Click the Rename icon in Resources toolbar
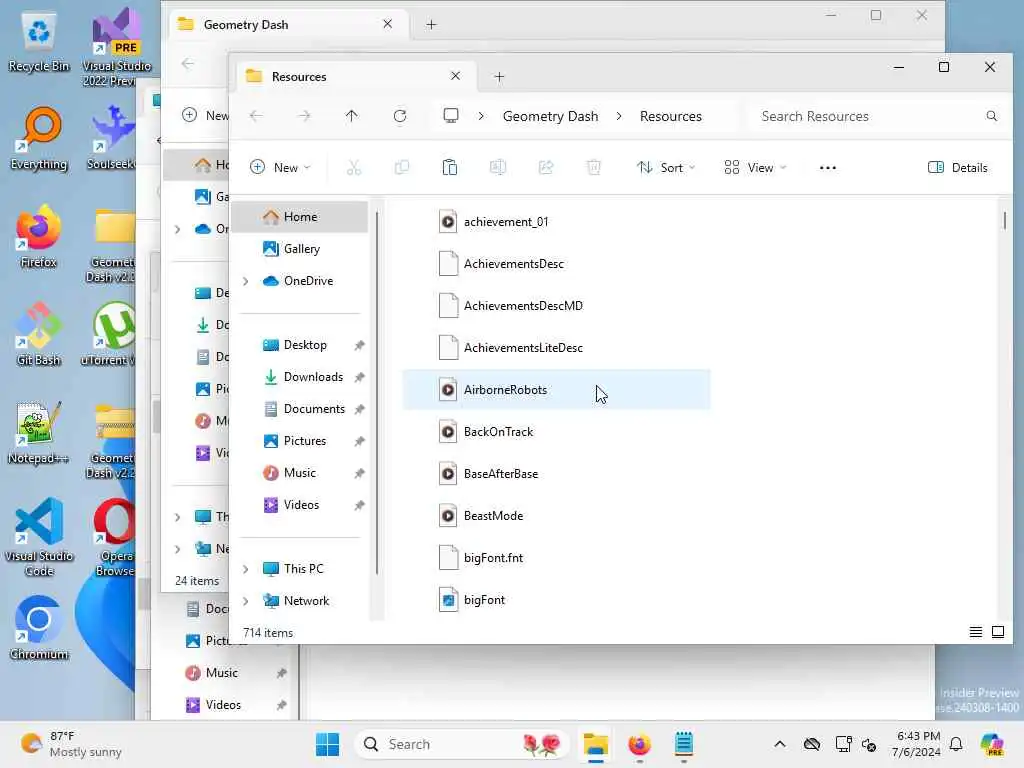This screenshot has width=1024, height=768. pyautogui.click(x=498, y=168)
